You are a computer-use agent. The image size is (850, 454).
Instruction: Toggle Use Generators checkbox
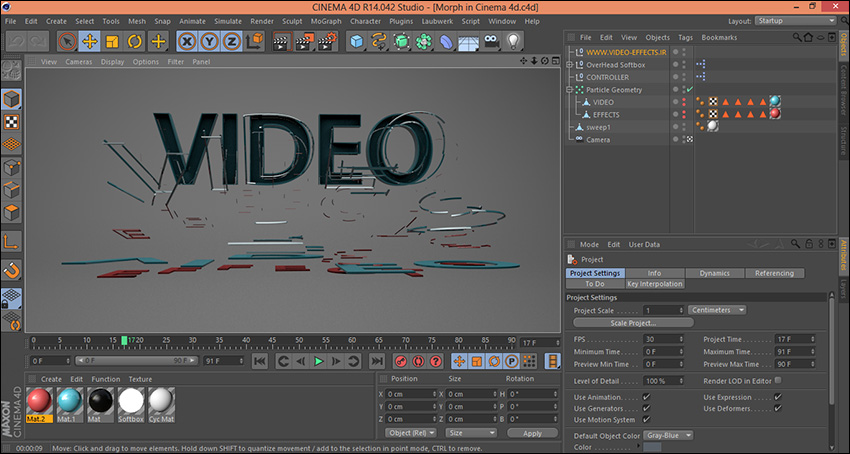[x=646, y=408]
